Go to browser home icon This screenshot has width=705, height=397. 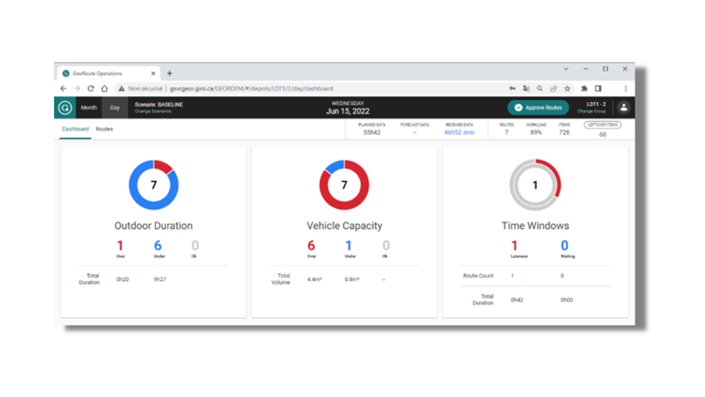point(104,89)
